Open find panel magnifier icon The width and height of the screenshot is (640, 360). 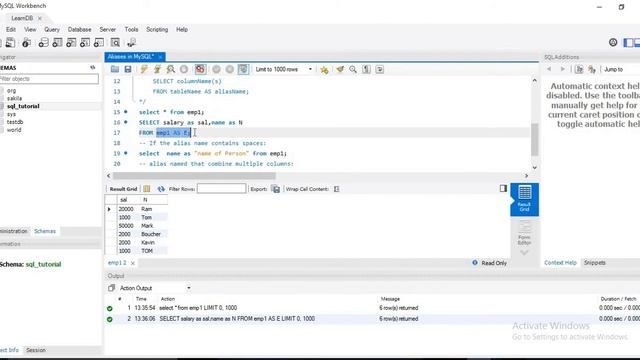[353, 69]
